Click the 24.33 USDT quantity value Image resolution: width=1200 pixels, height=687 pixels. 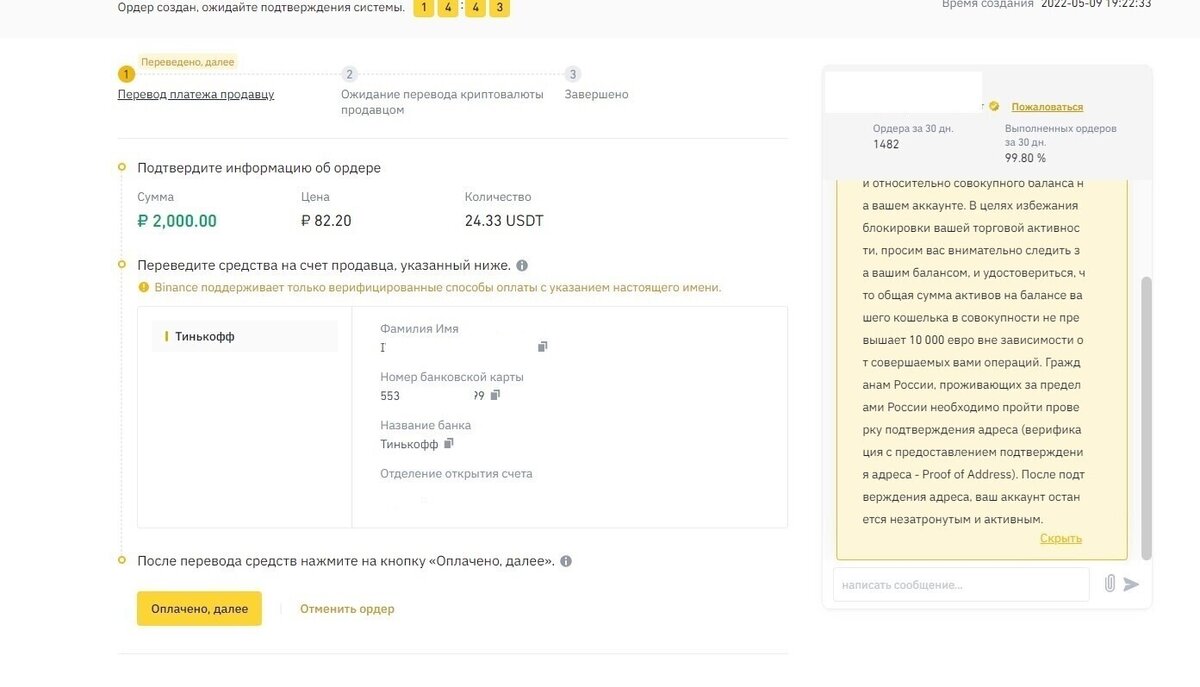pyautogui.click(x=504, y=221)
